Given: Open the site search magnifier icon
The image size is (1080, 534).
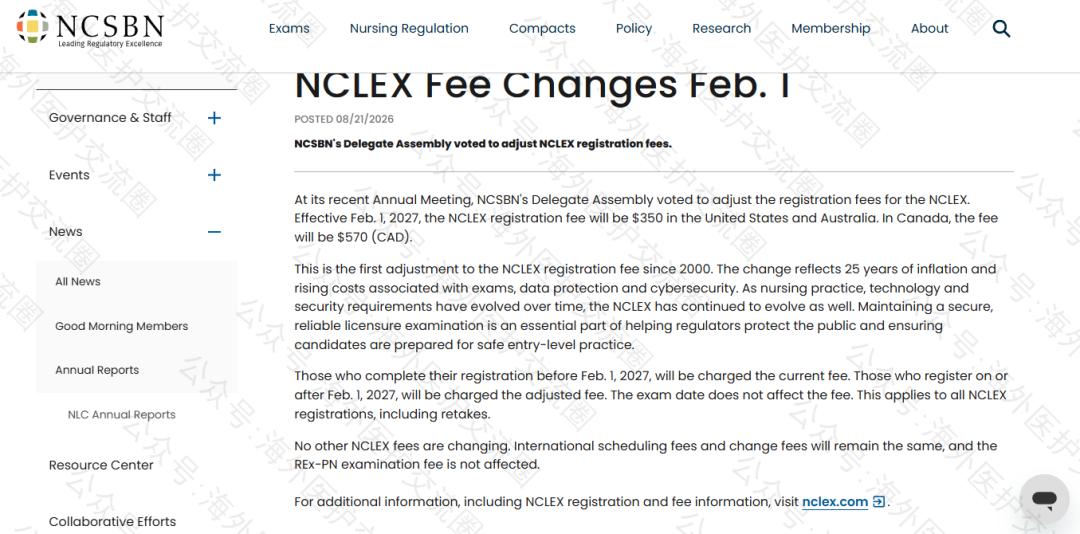Looking at the screenshot, I should (x=1001, y=29).
